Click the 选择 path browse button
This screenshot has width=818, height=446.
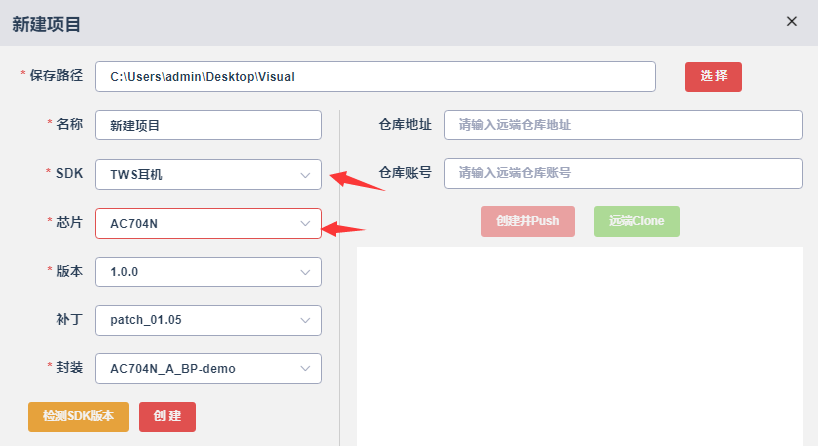[x=713, y=77]
